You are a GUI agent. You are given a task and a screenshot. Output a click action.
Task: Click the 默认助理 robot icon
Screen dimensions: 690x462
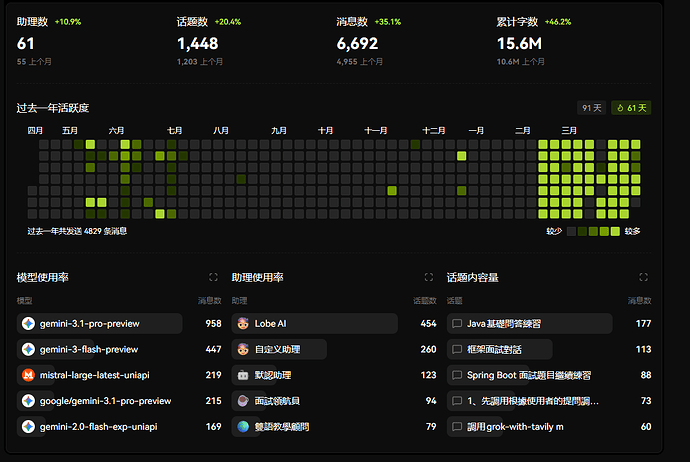[x=243, y=375]
